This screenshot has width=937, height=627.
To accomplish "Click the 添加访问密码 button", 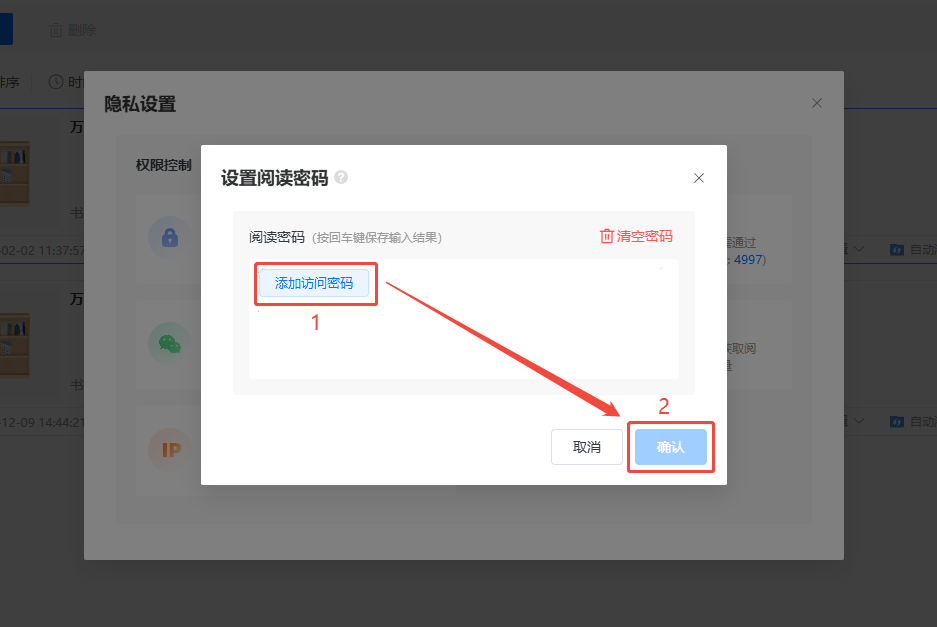I will coord(314,284).
